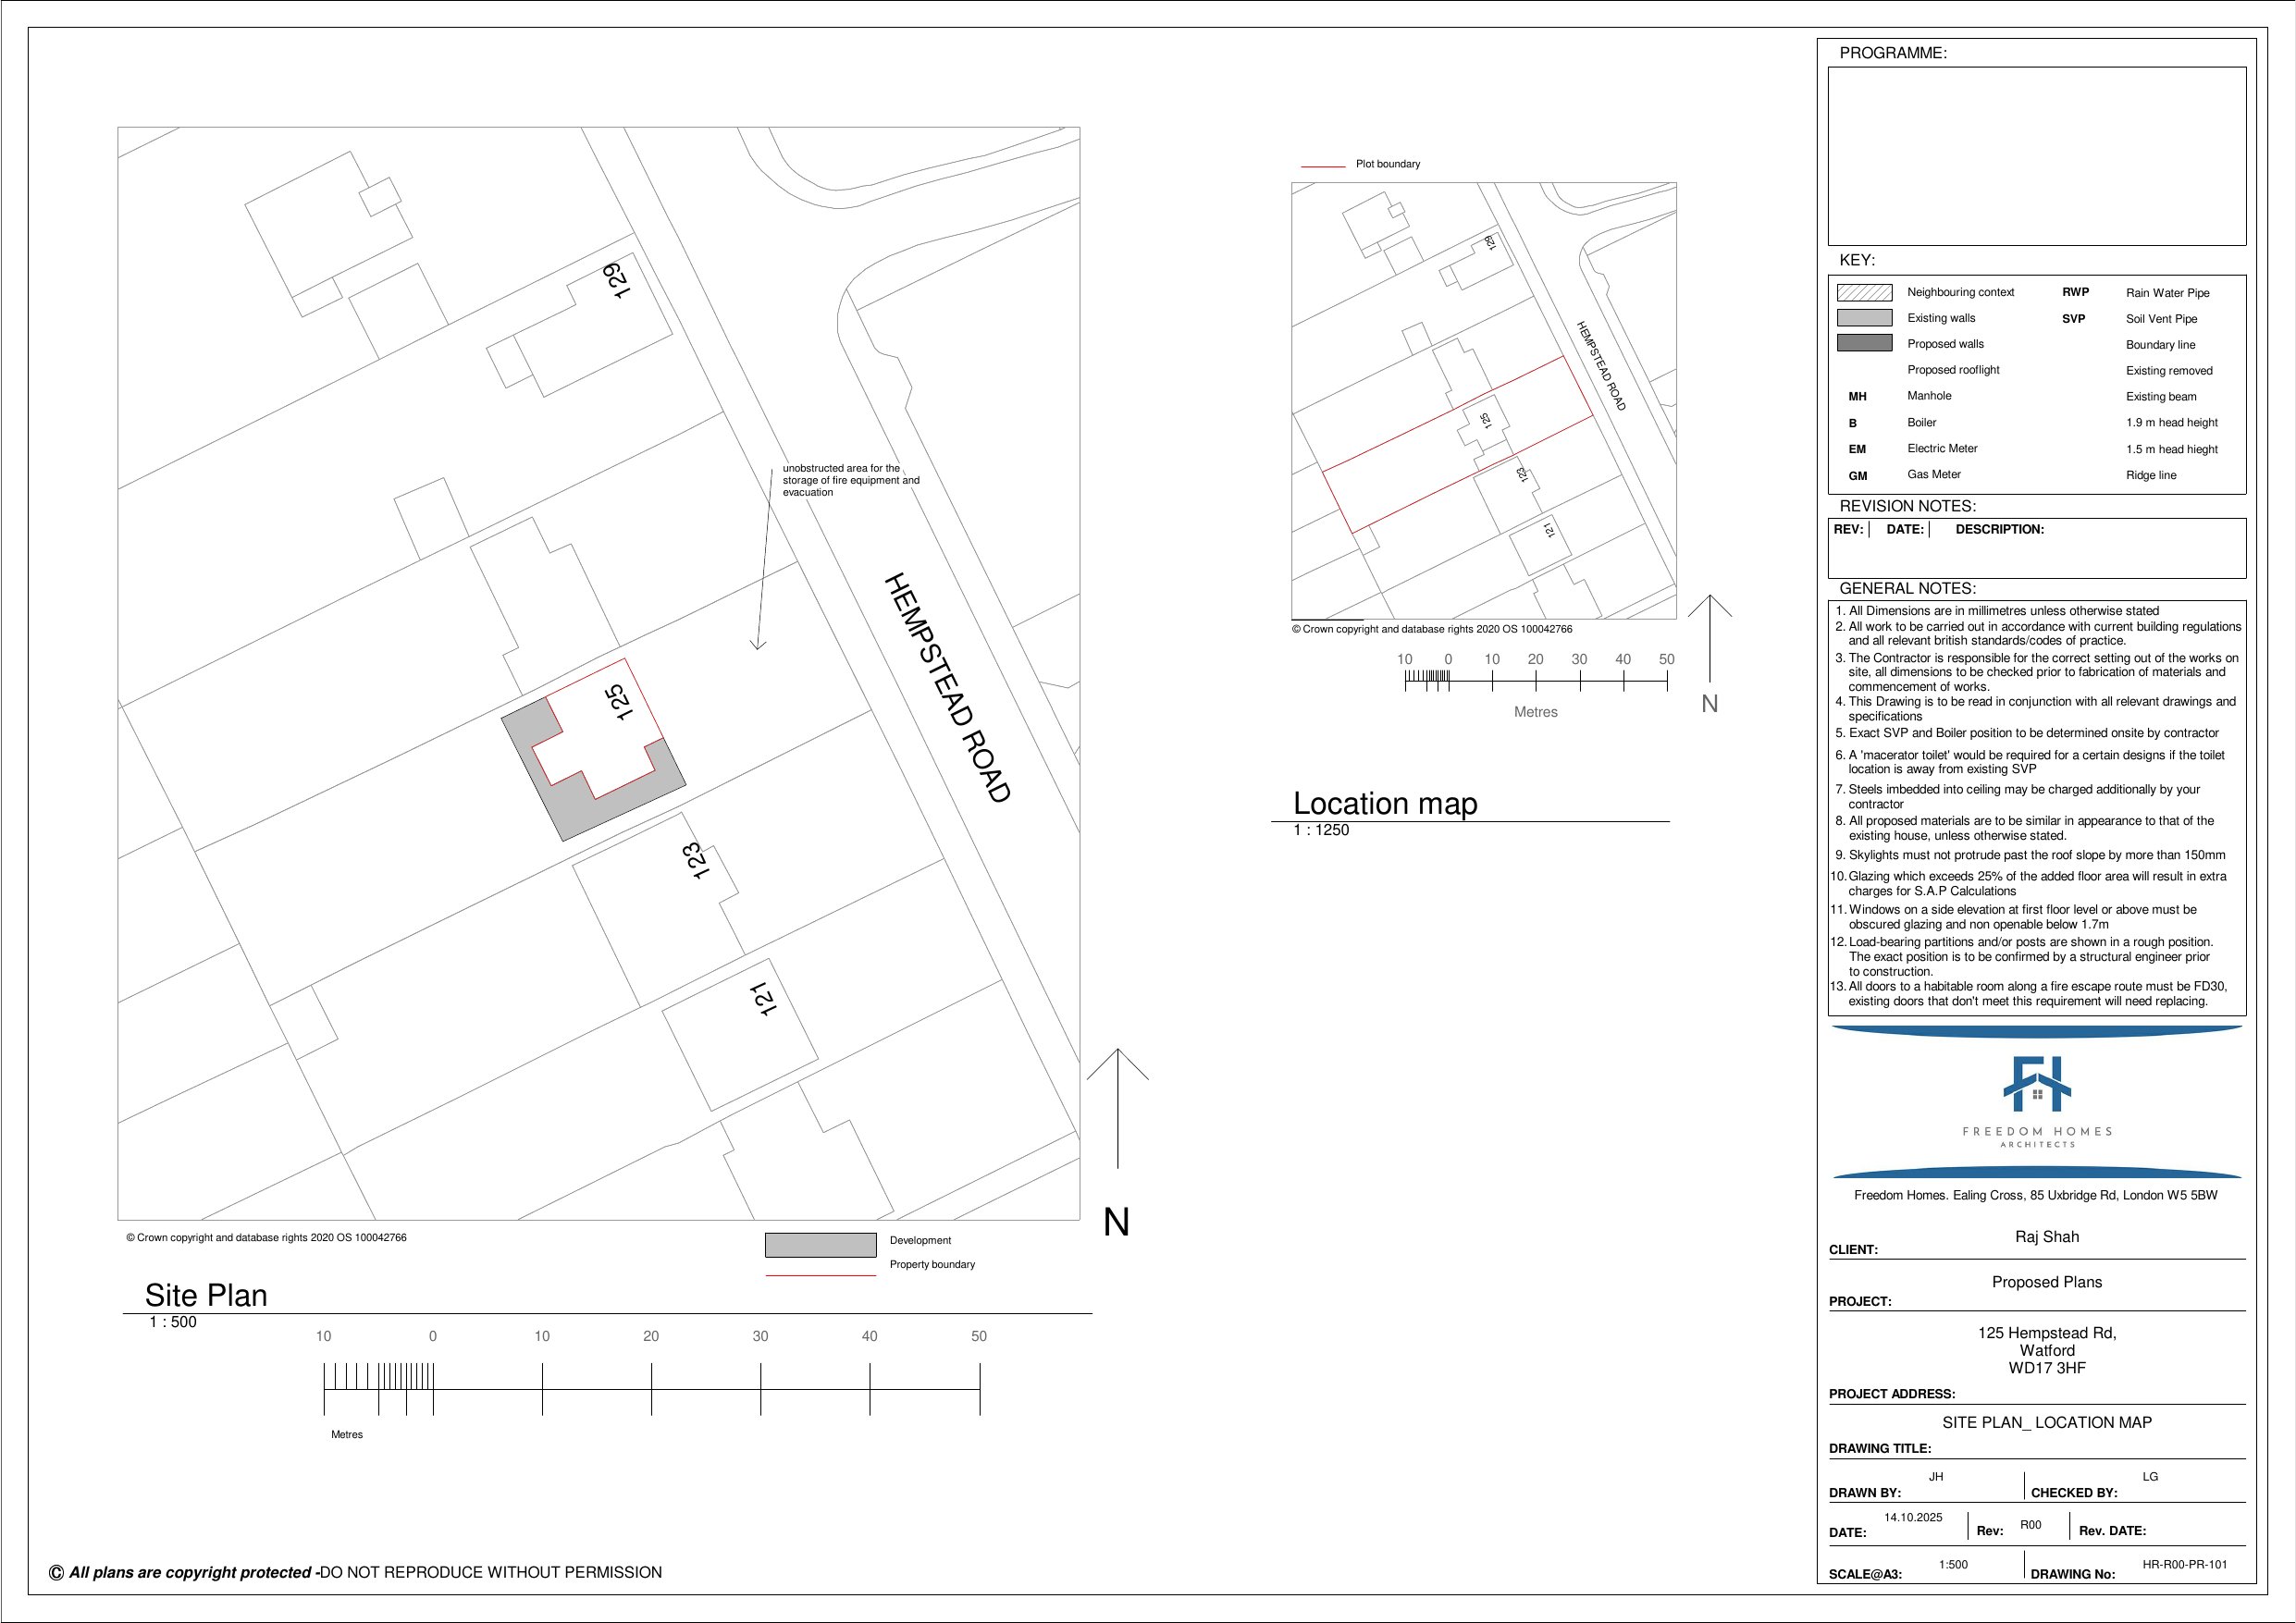Click the copyright symbol at bottom left

coord(56,1573)
